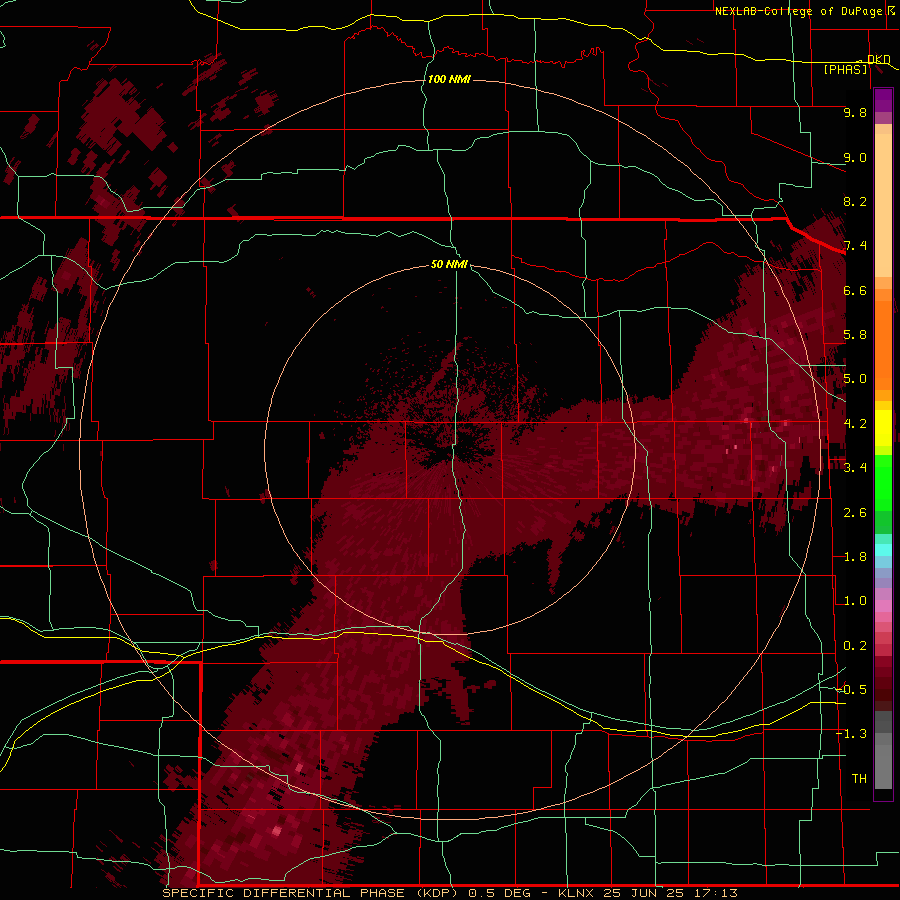
Task: Click the 9.0 scale value
Action: 855,157
